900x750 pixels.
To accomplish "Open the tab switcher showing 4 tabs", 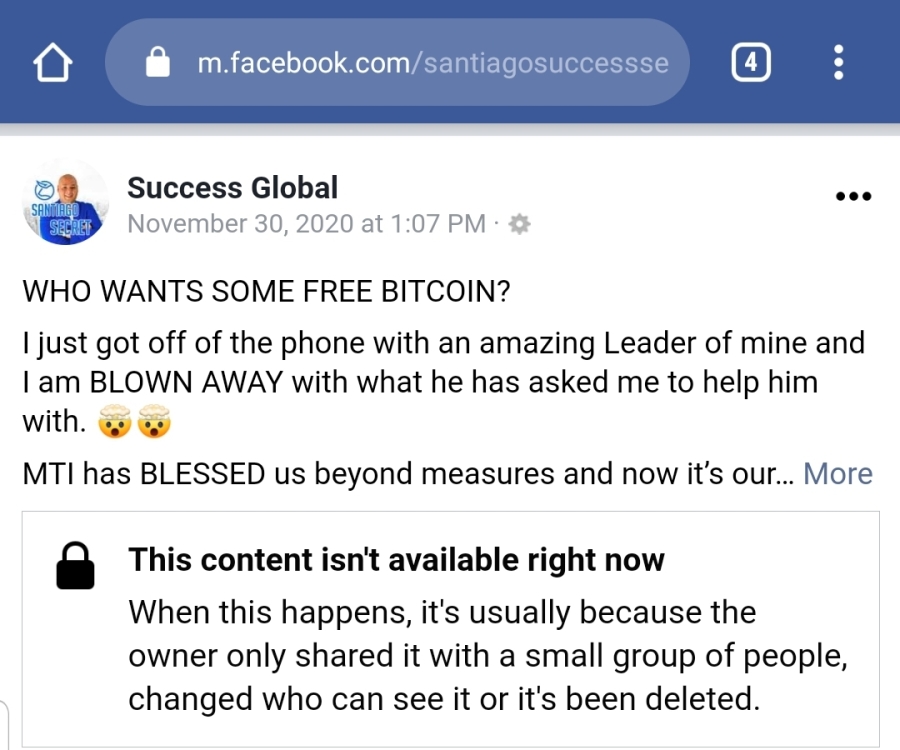I will tap(751, 65).
